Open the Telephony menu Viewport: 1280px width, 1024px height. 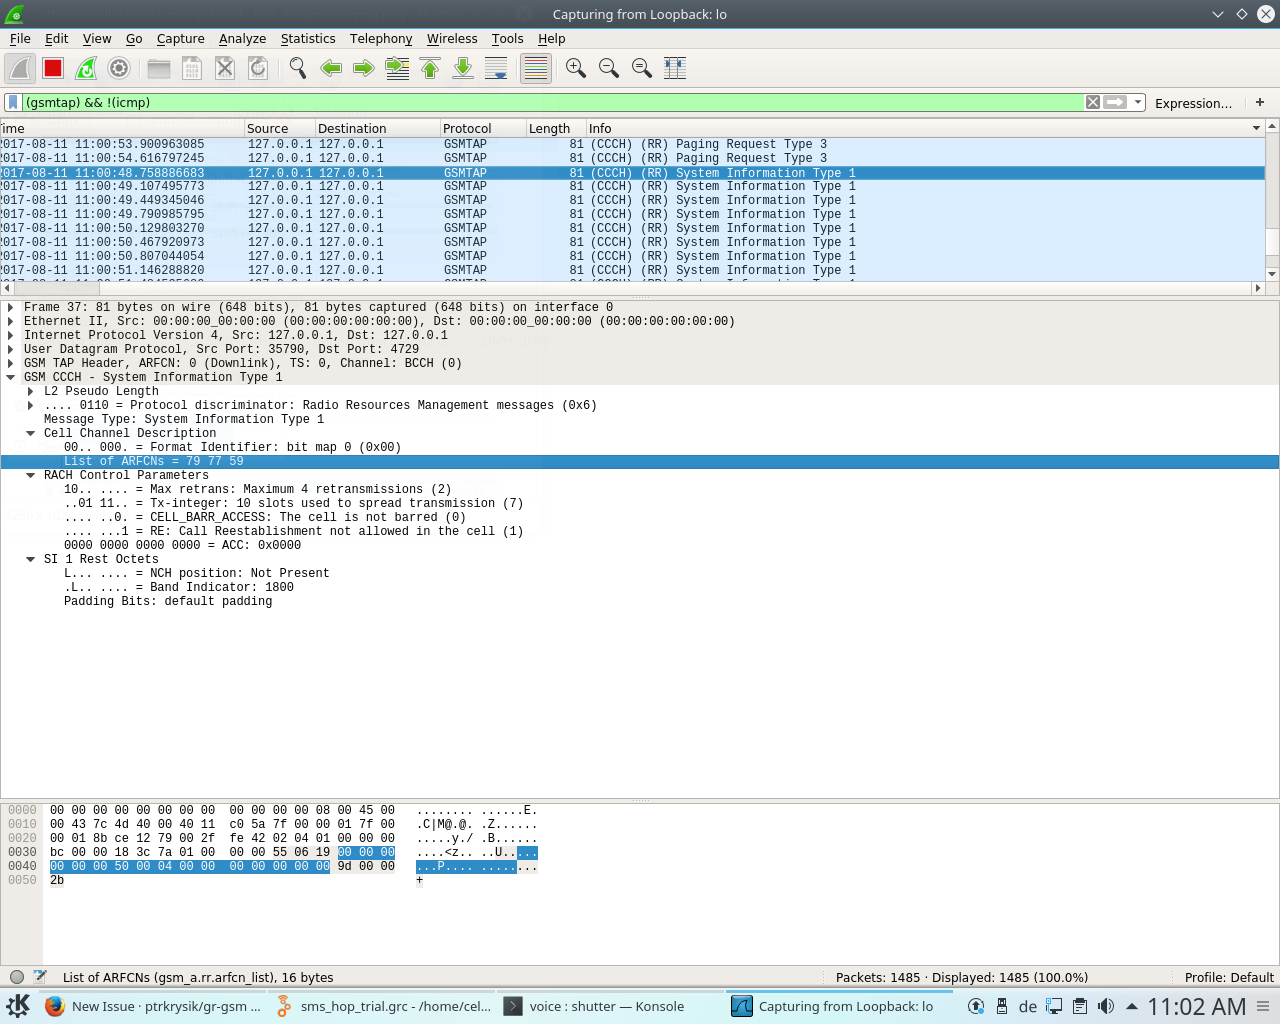coord(380,39)
